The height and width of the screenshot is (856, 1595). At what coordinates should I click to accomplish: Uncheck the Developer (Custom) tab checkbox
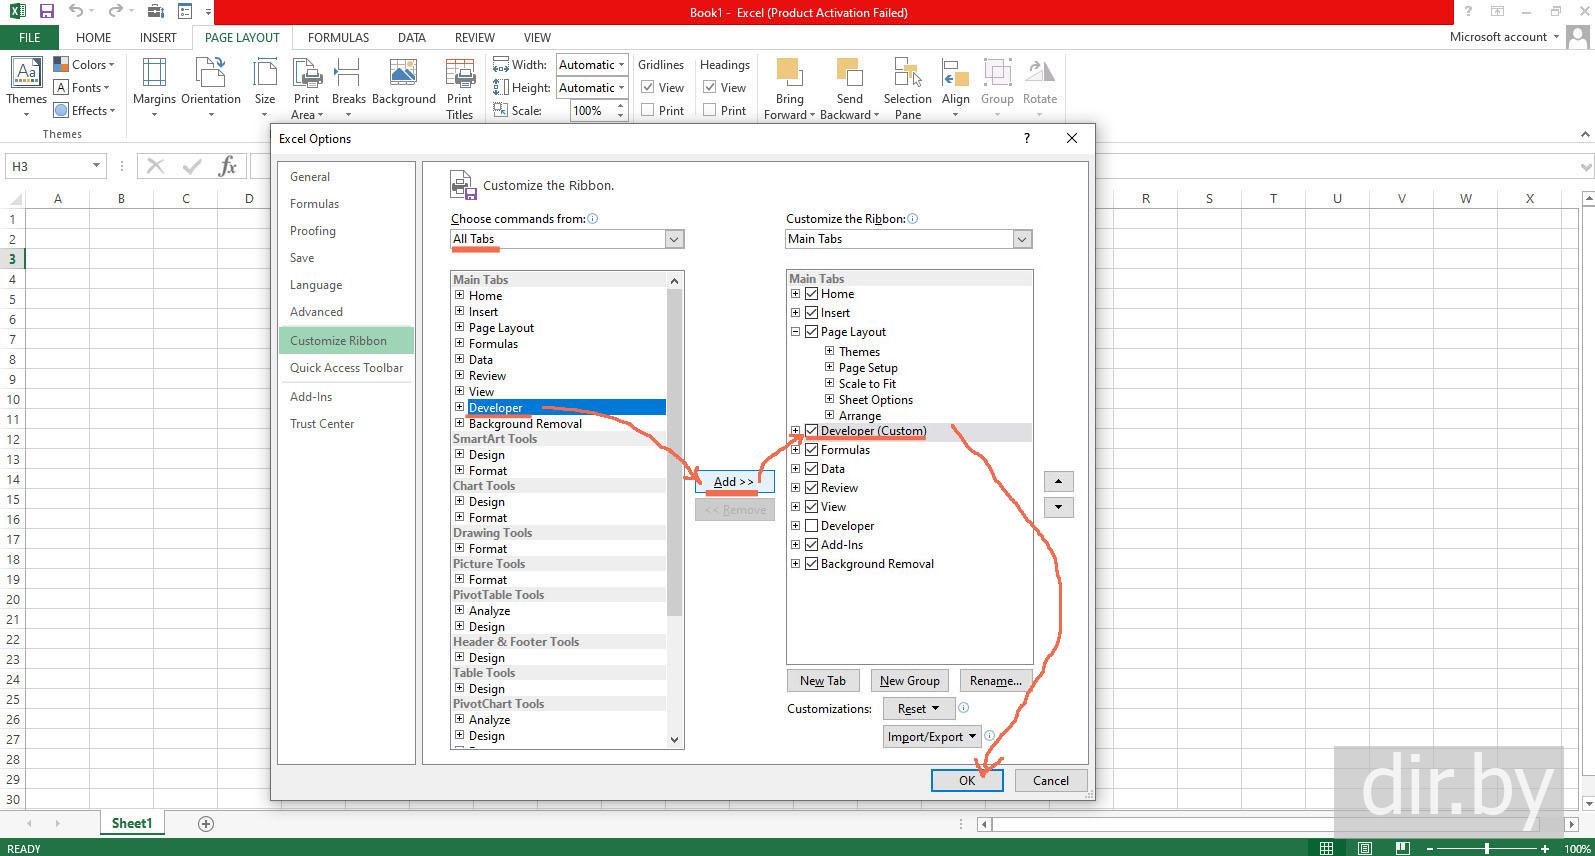click(x=812, y=431)
